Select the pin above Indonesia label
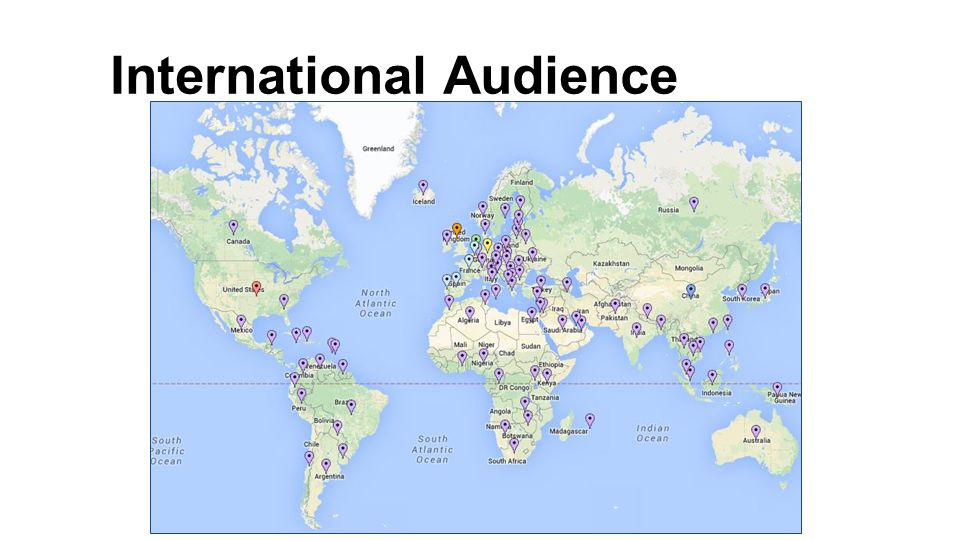Image resolution: width=960 pixels, height=540 pixels. [x=712, y=376]
